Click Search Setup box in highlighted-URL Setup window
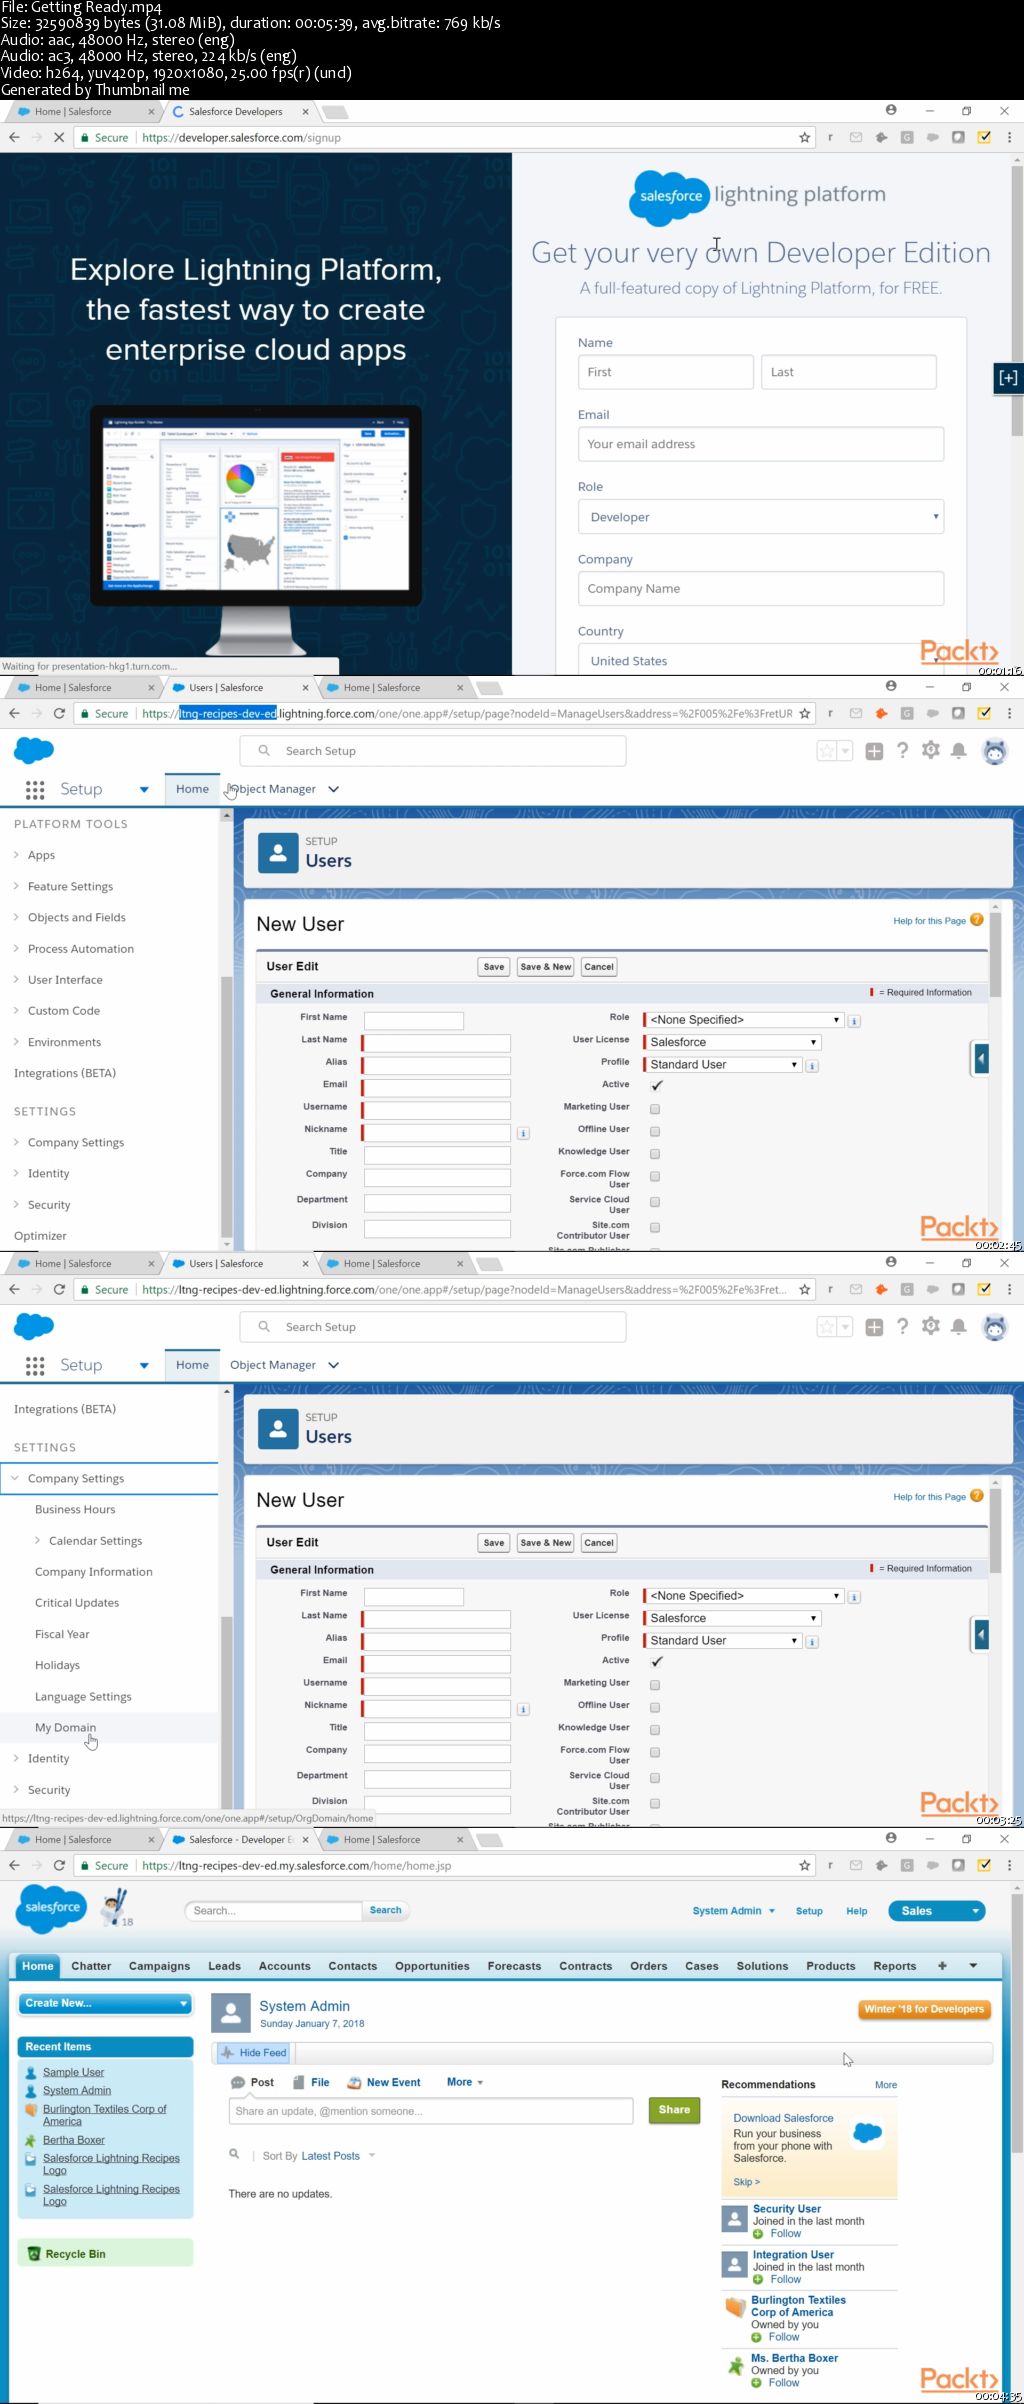 pos(433,751)
